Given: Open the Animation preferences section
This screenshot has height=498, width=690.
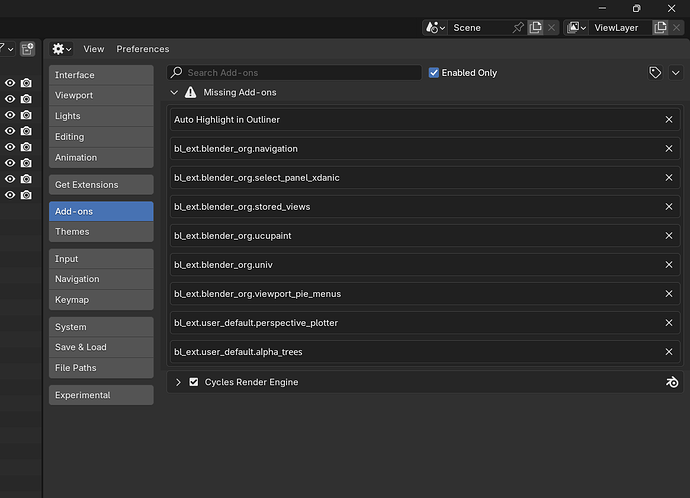Looking at the screenshot, I should 101,157.
